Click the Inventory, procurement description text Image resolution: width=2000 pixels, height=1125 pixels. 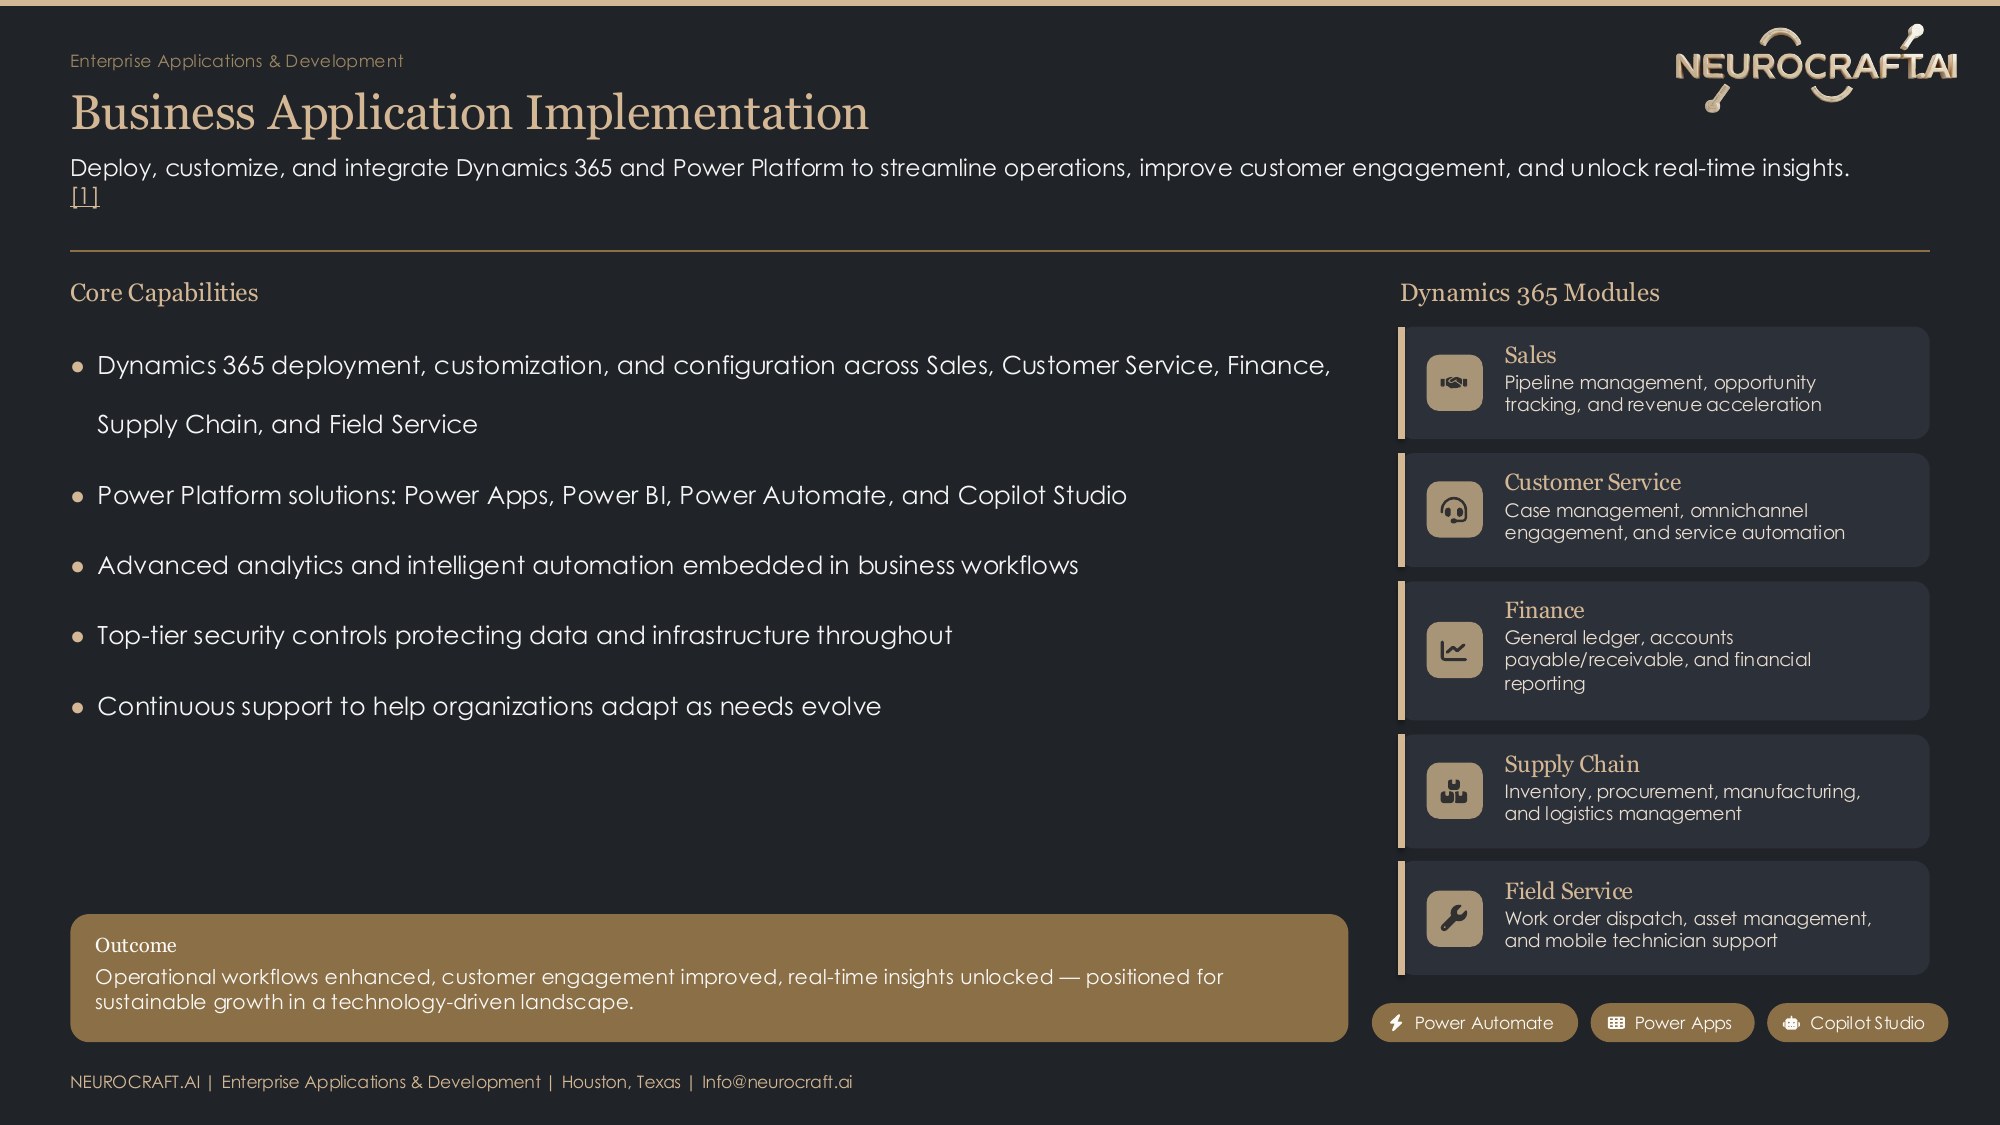click(x=1682, y=803)
